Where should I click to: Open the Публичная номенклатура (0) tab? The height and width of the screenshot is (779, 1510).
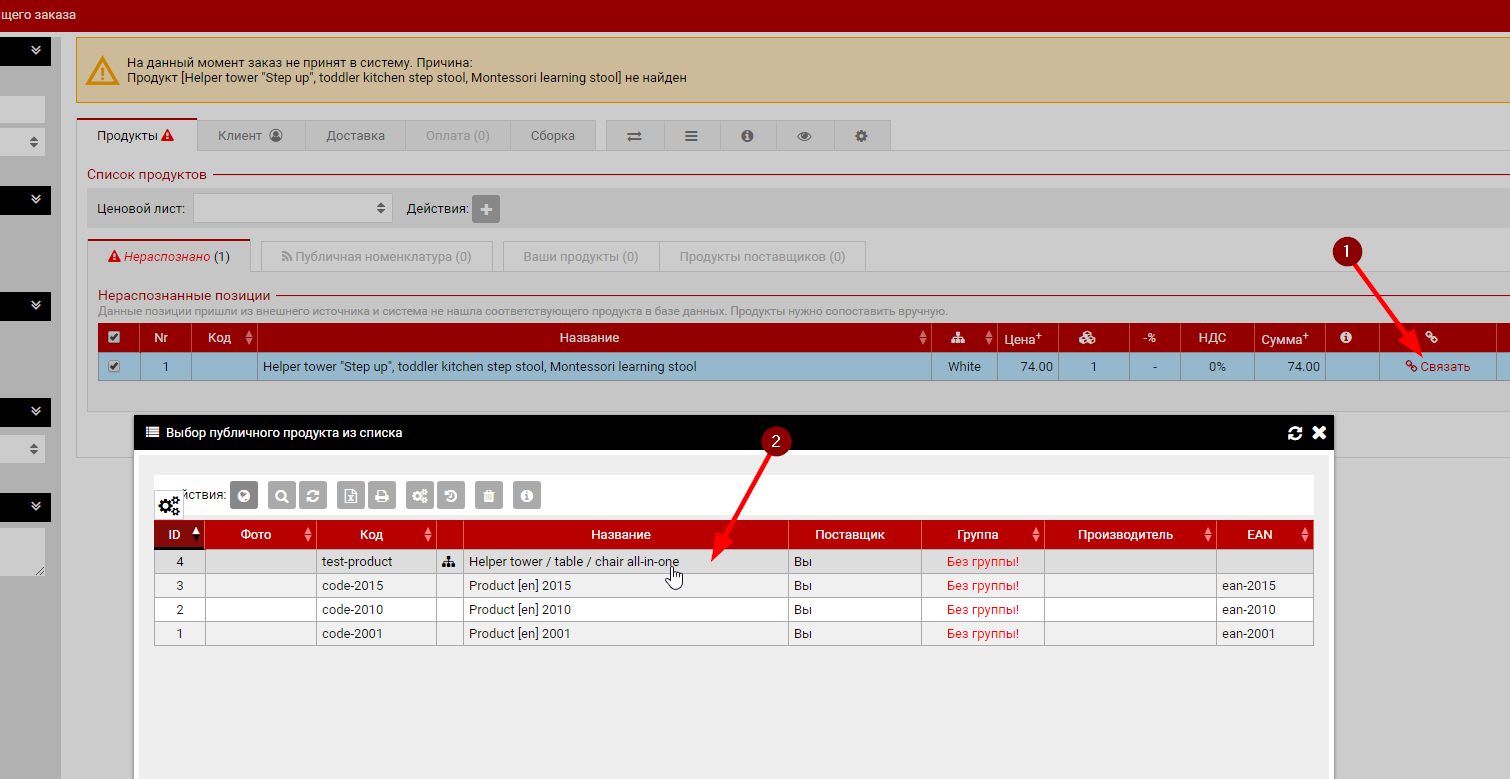click(376, 257)
